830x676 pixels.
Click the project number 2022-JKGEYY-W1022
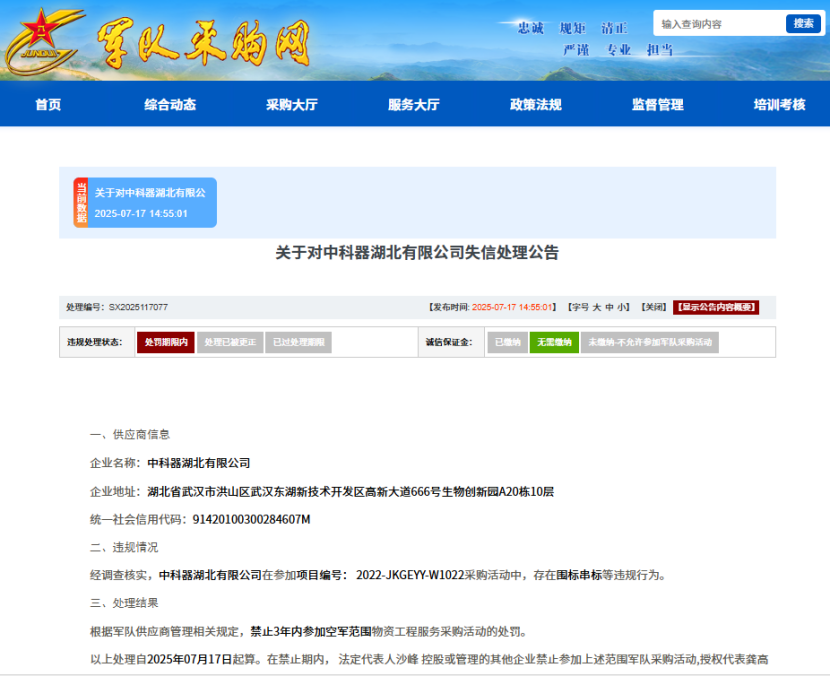point(410,575)
